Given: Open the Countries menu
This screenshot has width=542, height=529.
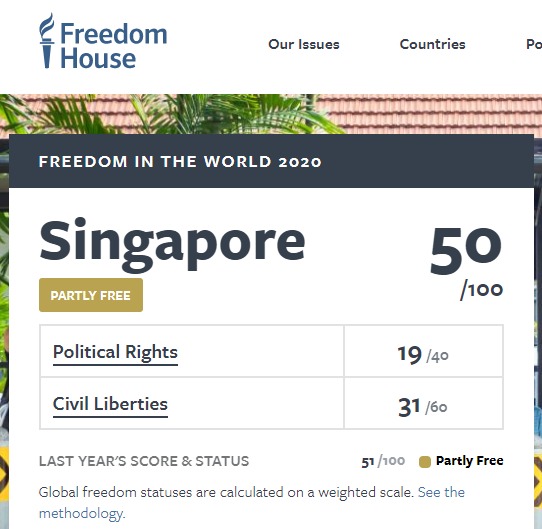Looking at the screenshot, I should (432, 44).
